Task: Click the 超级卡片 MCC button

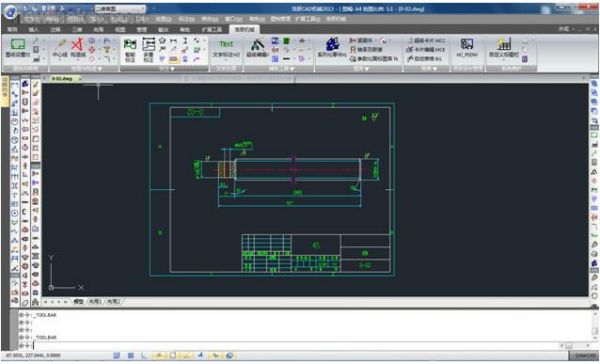Action: point(426,40)
